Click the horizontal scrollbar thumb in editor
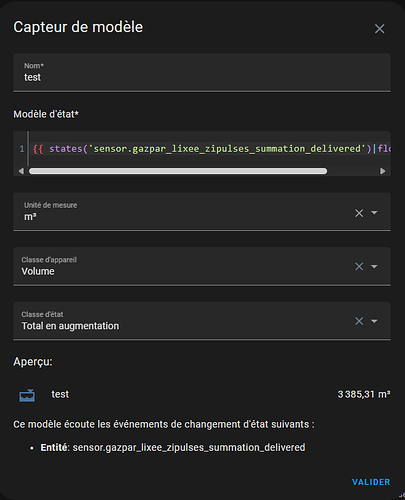The width and height of the screenshot is (405, 500). pyautogui.click(x=178, y=171)
